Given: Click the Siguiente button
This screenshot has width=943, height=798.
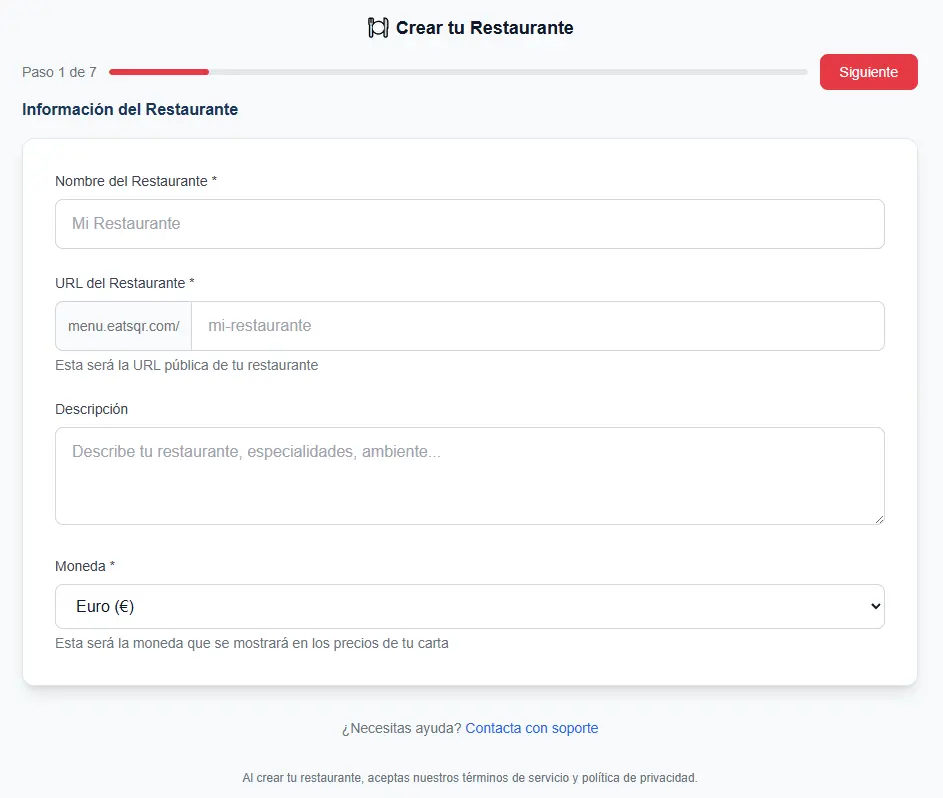Looking at the screenshot, I should click(x=868, y=72).
